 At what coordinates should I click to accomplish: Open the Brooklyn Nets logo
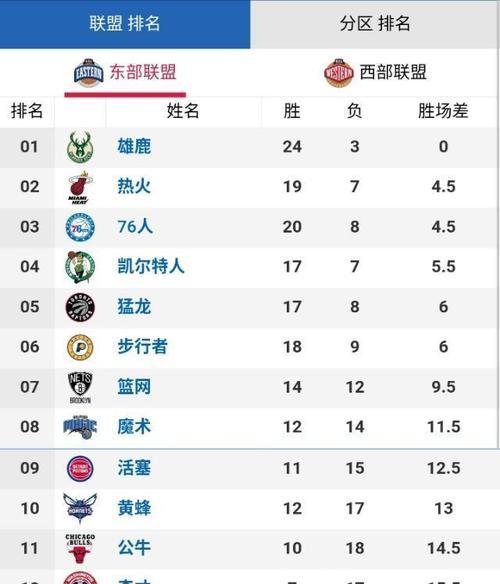(80, 387)
